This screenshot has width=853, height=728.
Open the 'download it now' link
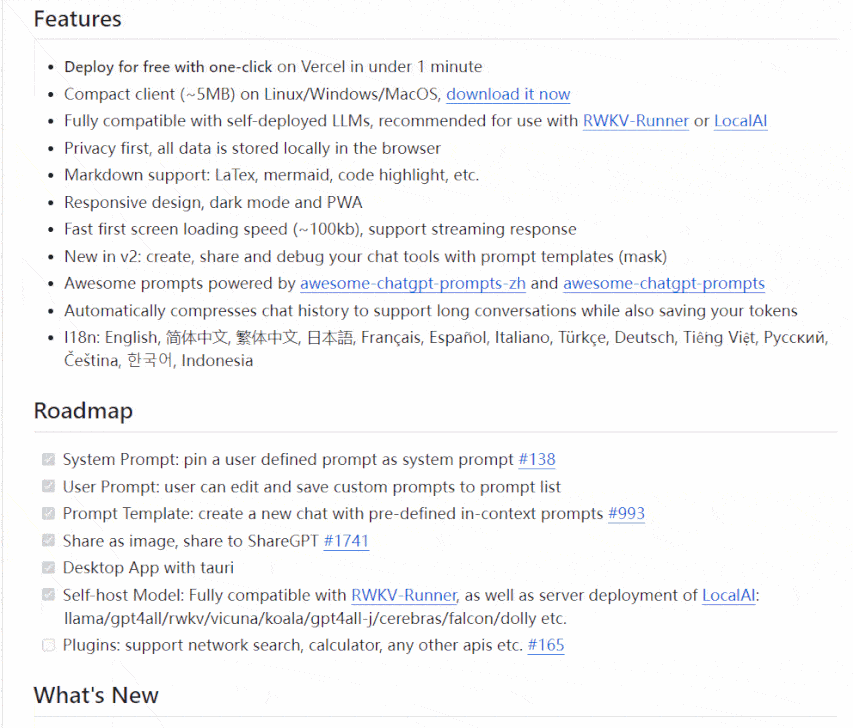pos(508,94)
